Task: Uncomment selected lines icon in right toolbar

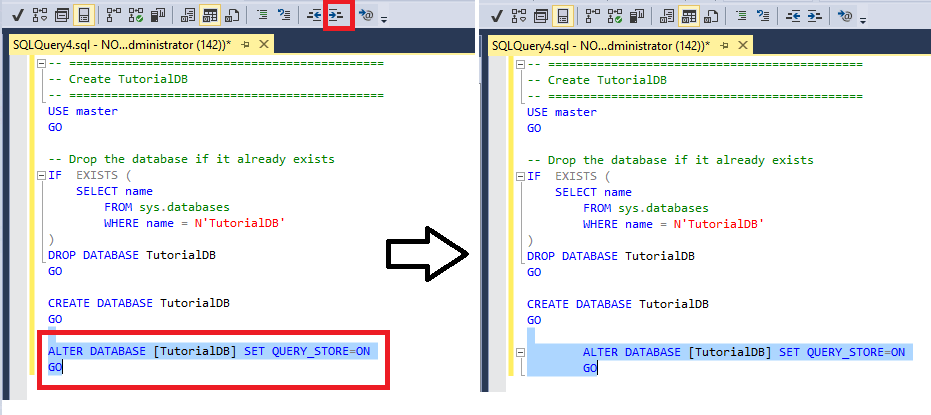Action: coord(763,16)
